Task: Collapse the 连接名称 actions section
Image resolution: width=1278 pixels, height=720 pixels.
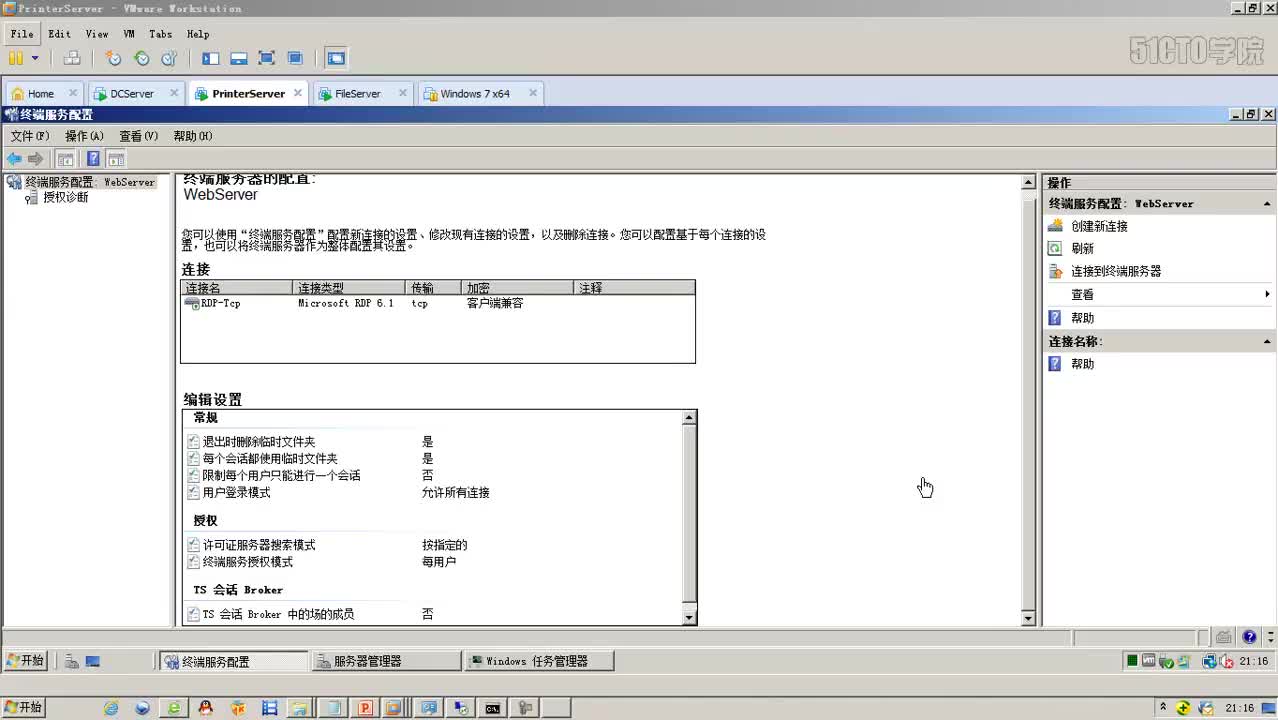Action: click(x=1267, y=342)
